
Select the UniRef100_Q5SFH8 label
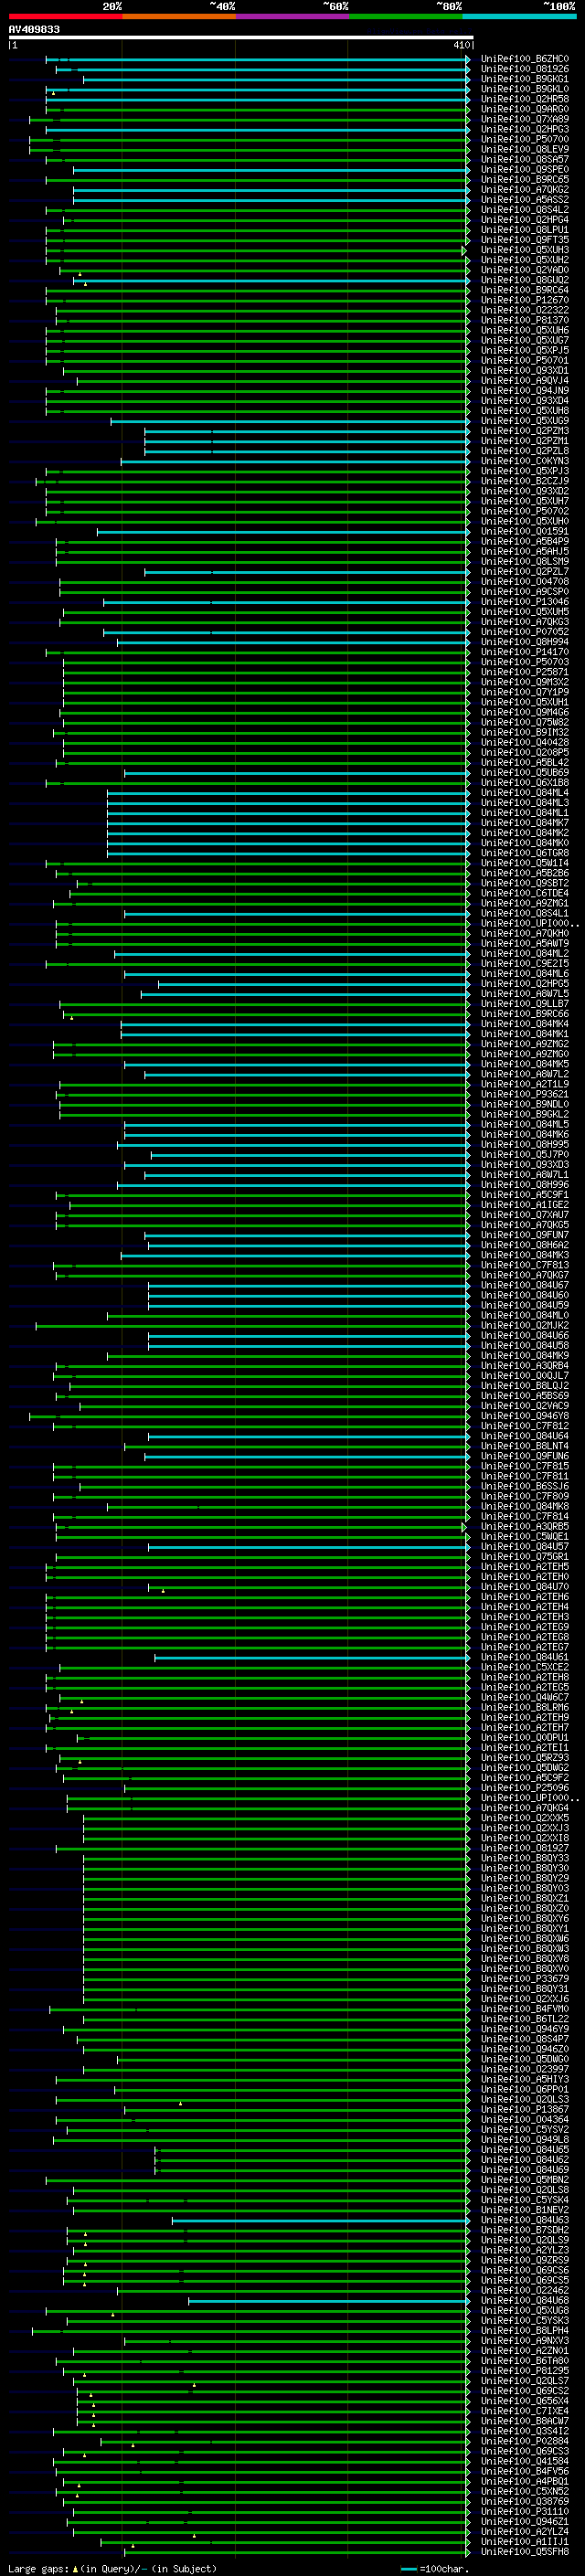pyautogui.click(x=524, y=2552)
